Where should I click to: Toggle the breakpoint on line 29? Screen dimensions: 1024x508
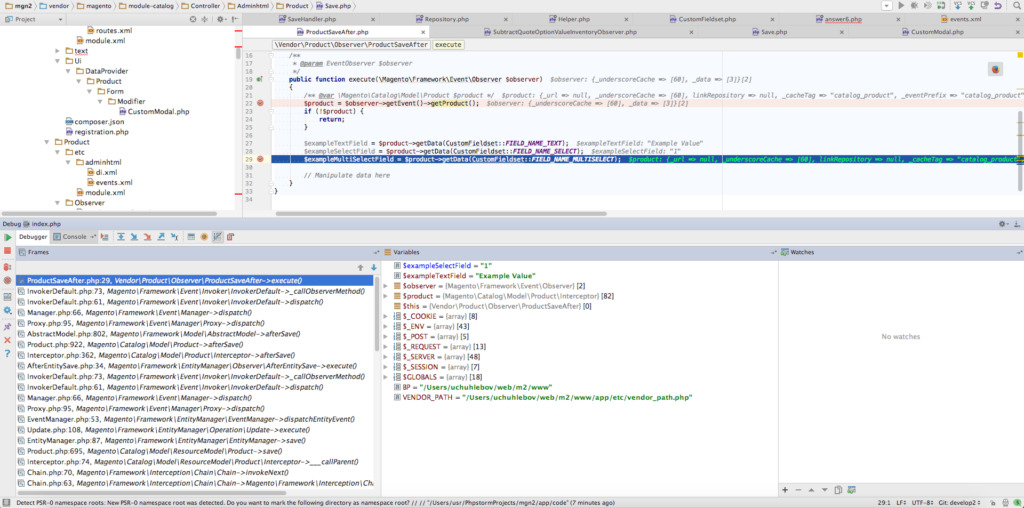[x=260, y=159]
